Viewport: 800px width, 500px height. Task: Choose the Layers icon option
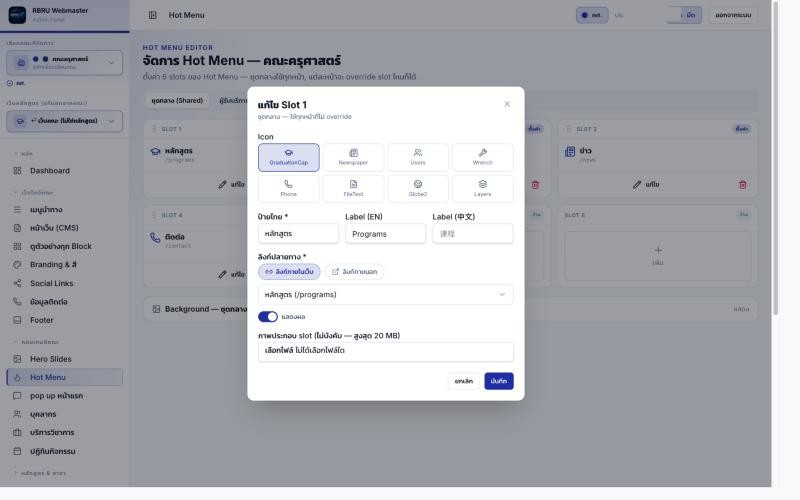(483, 189)
